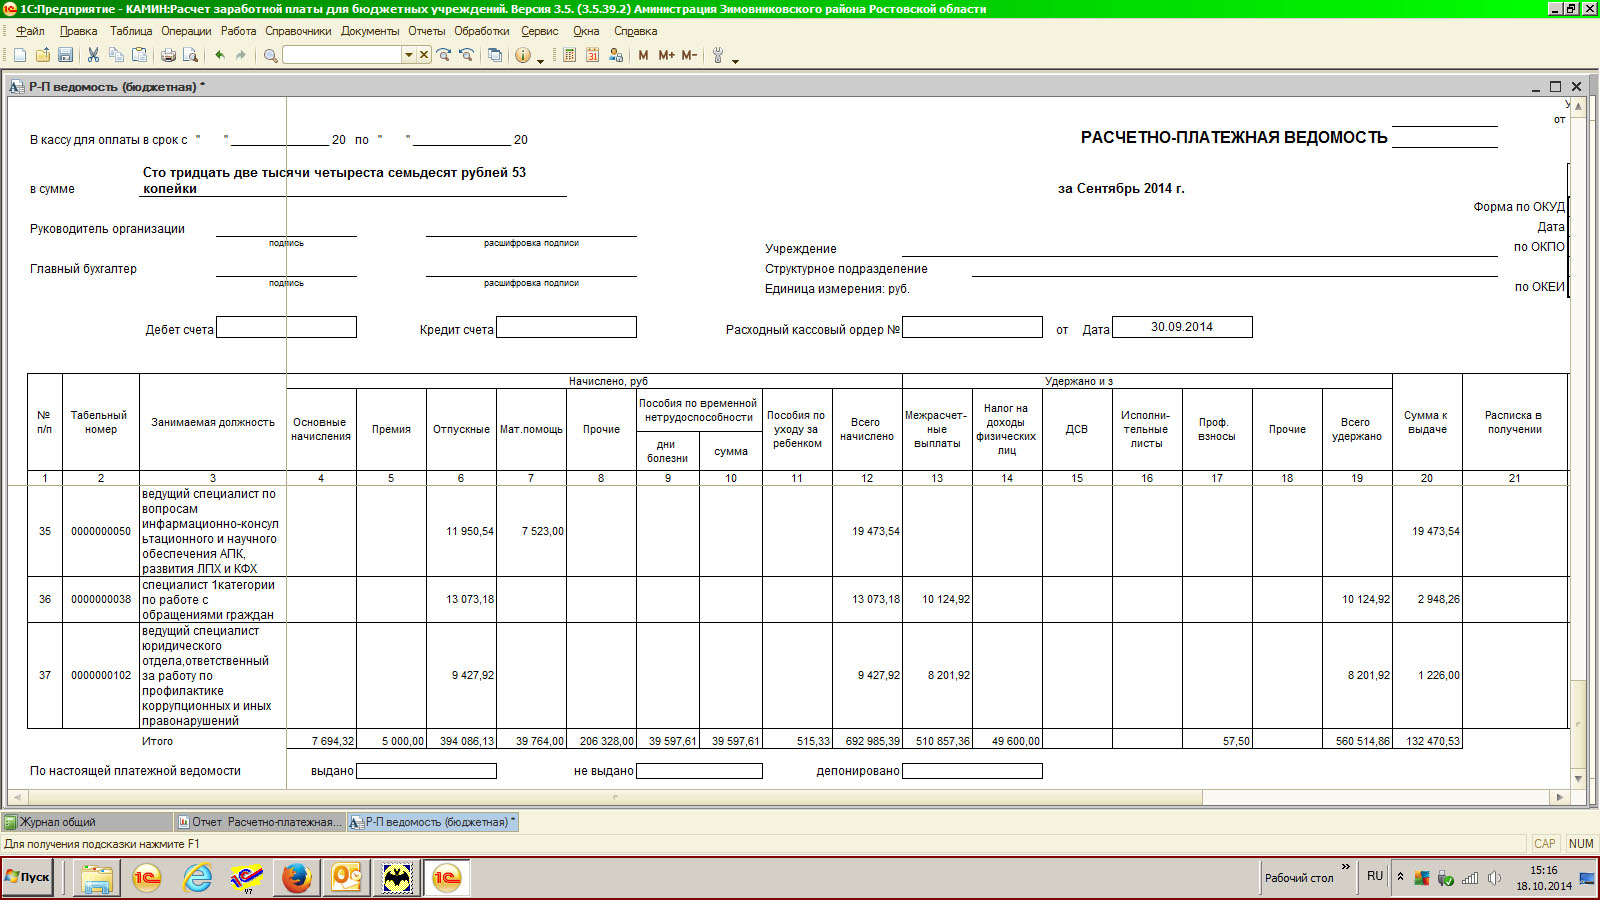Viewport: 1600px width, 900px height.
Task: Select the Р-П ведомость (бюджетная) tab
Action: [x=433, y=822]
